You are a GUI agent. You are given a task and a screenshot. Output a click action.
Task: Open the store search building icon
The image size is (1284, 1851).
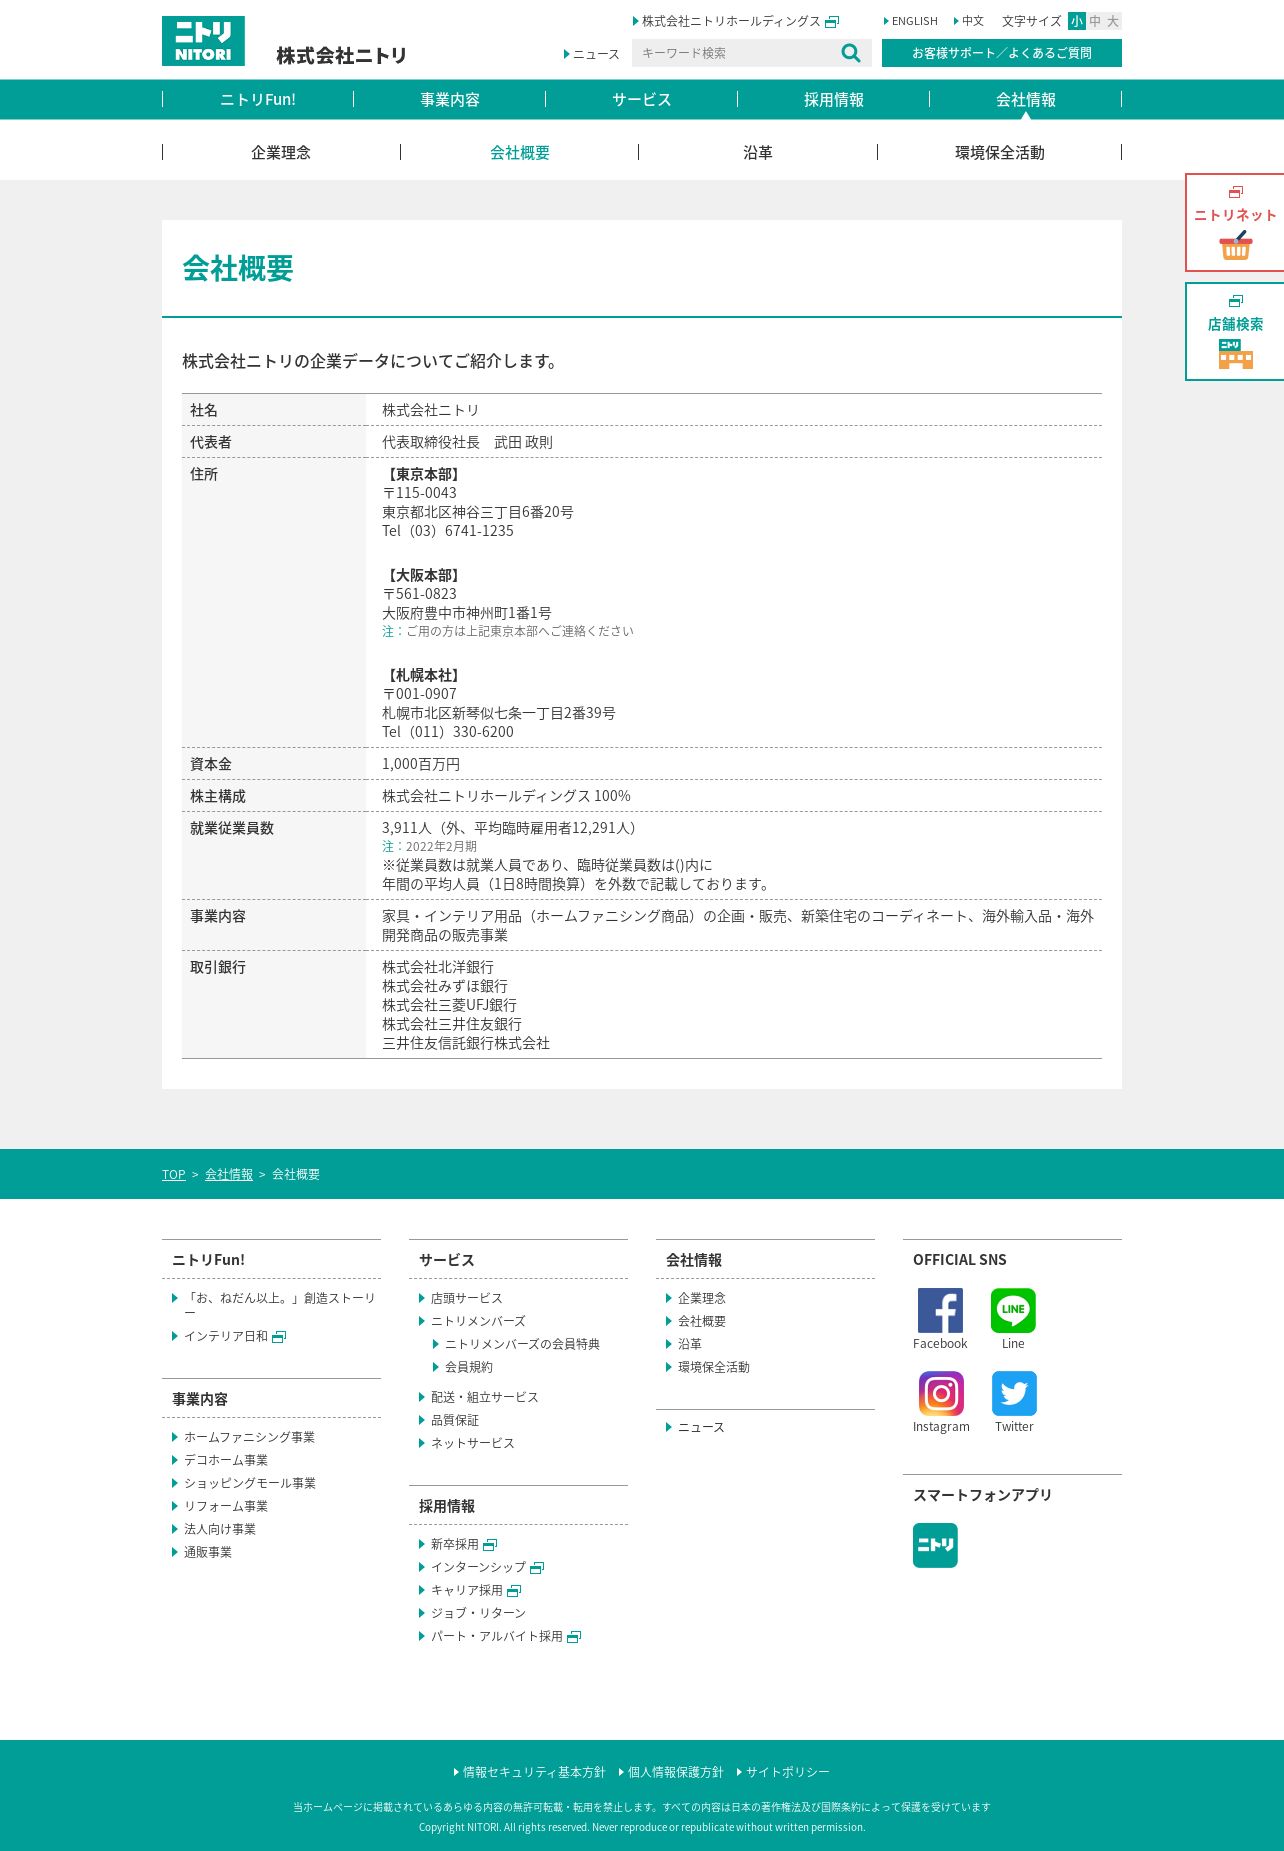[x=1235, y=354]
